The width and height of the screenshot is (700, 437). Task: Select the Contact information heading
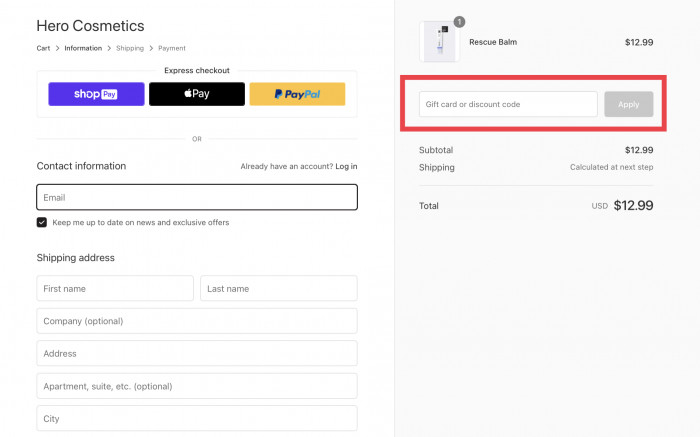[x=81, y=166]
